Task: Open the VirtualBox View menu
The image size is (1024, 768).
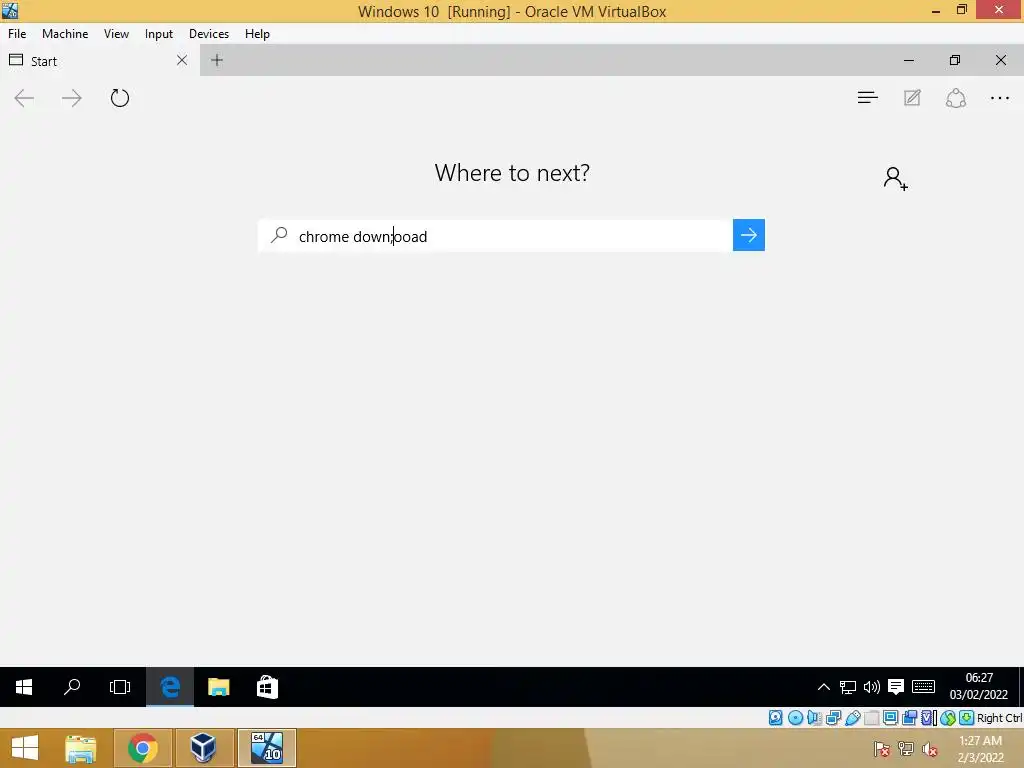Action: point(116,34)
